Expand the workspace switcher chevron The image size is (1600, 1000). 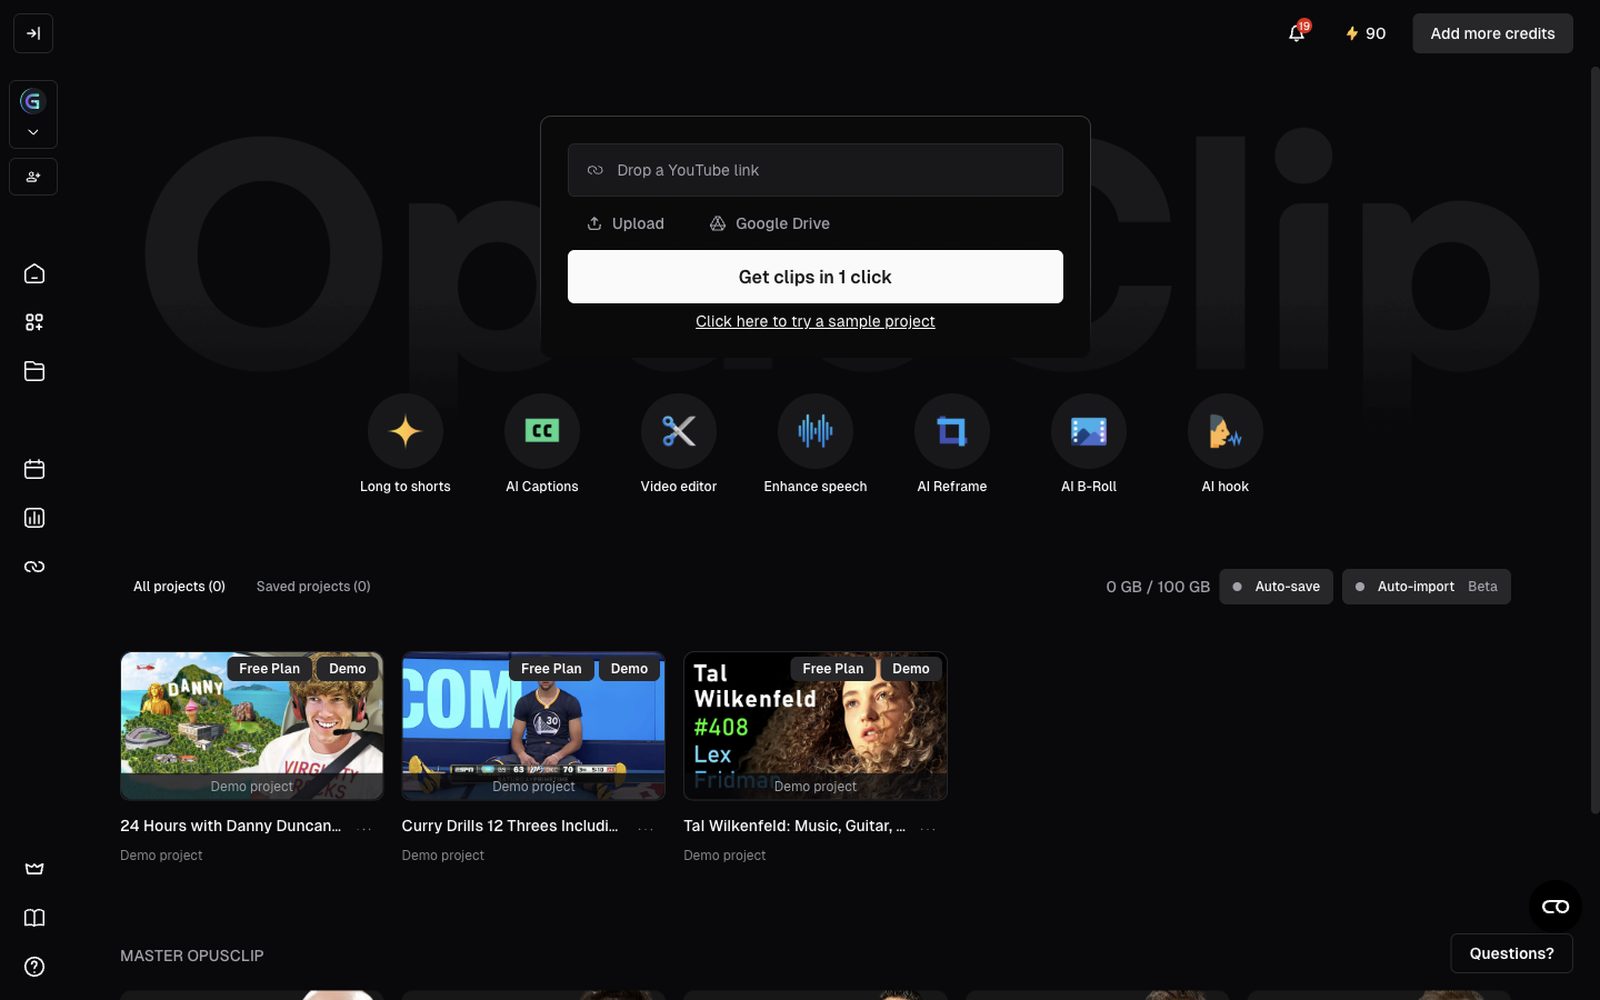pyautogui.click(x=33, y=132)
